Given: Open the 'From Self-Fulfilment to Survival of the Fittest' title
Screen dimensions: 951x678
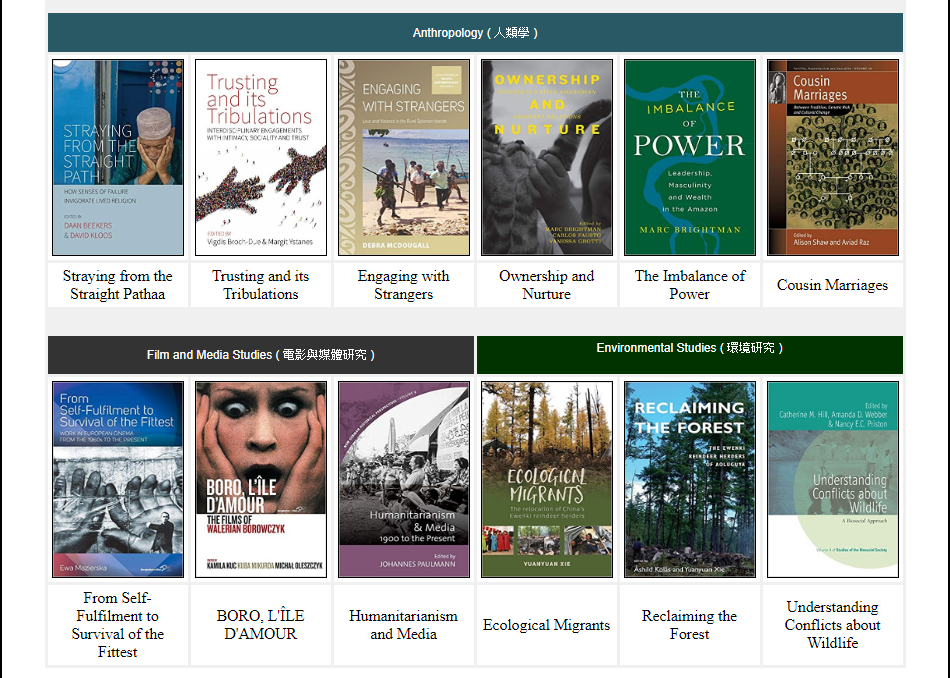Looking at the screenshot, I should point(118,625).
